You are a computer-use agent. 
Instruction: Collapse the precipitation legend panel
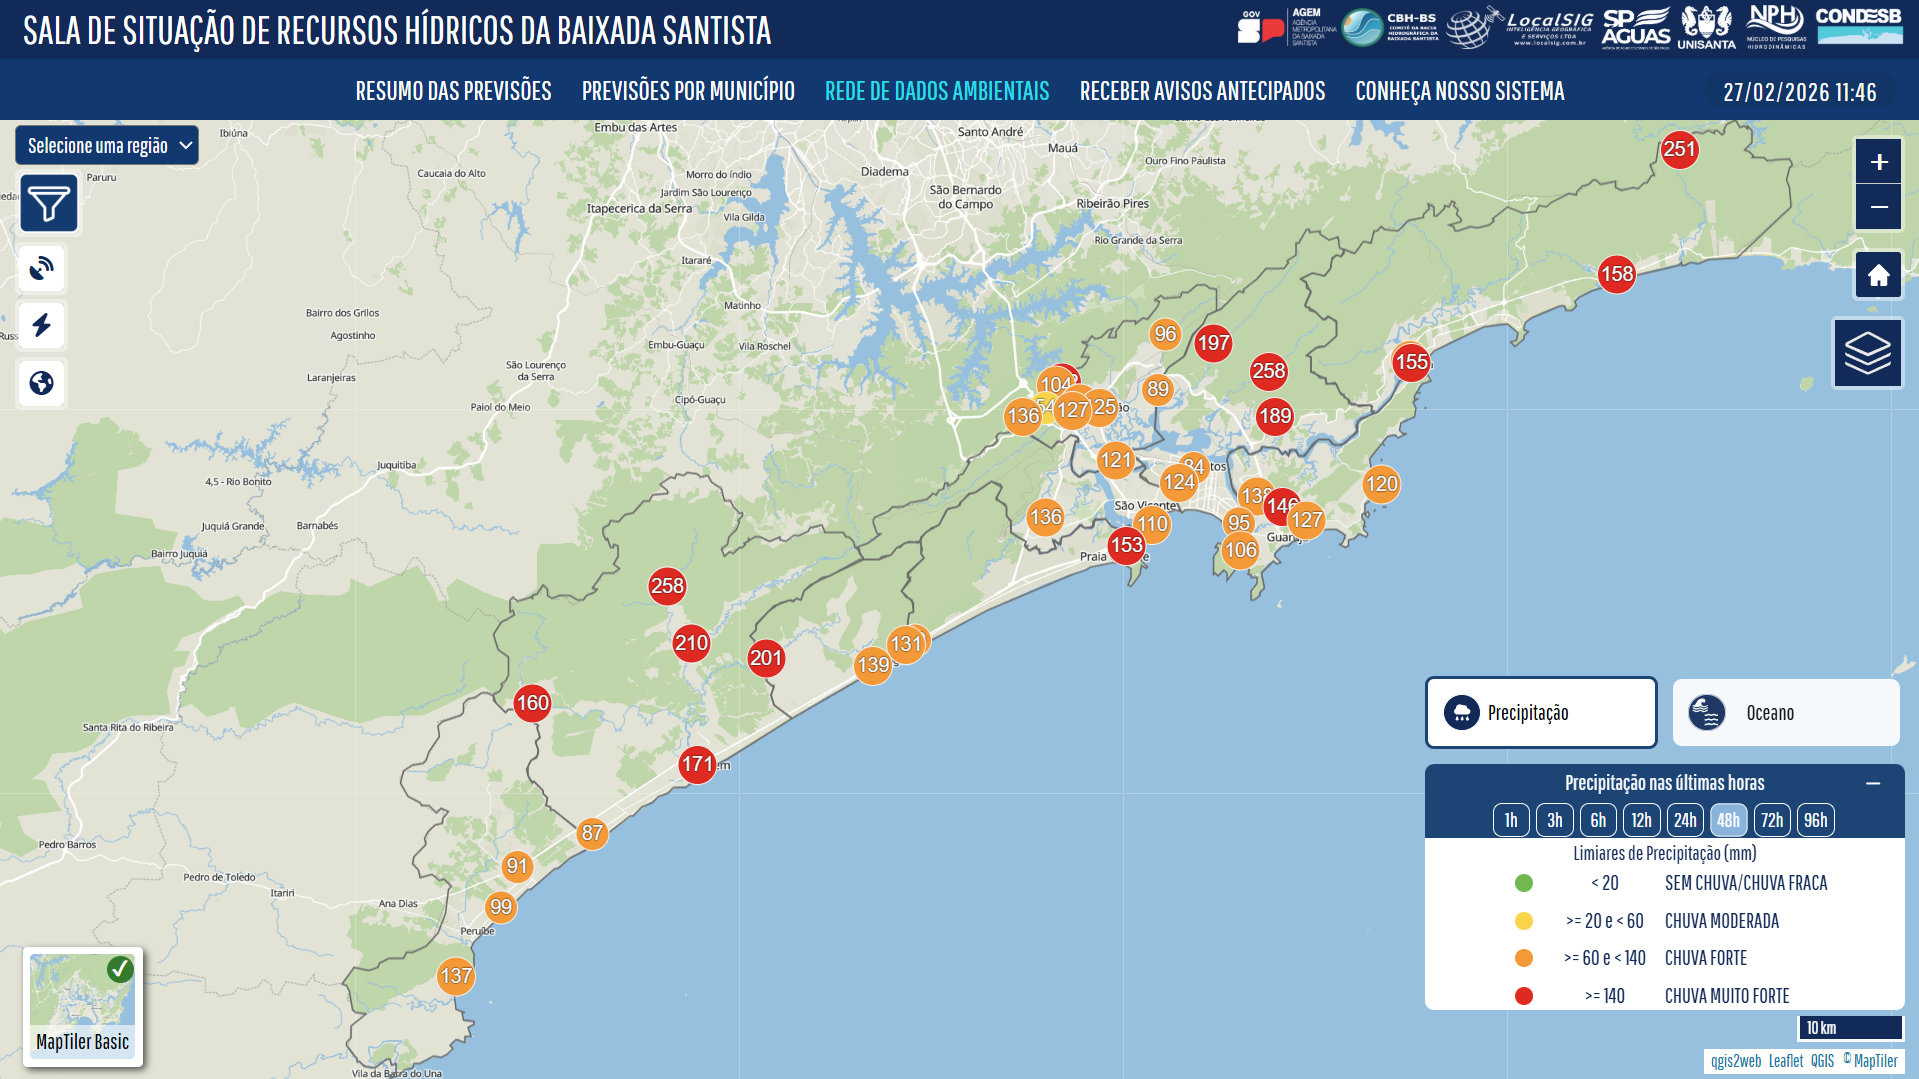coord(1872,783)
